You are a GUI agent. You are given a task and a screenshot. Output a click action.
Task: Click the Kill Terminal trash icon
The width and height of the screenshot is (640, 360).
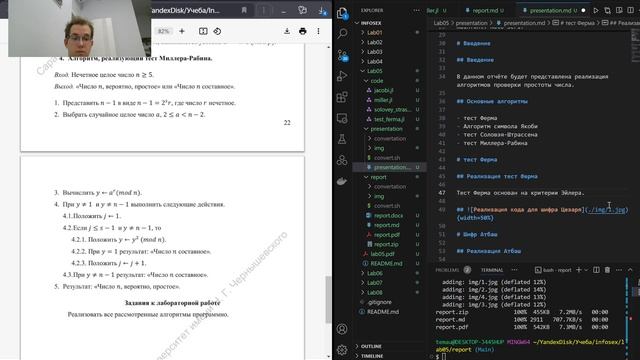[607, 270]
